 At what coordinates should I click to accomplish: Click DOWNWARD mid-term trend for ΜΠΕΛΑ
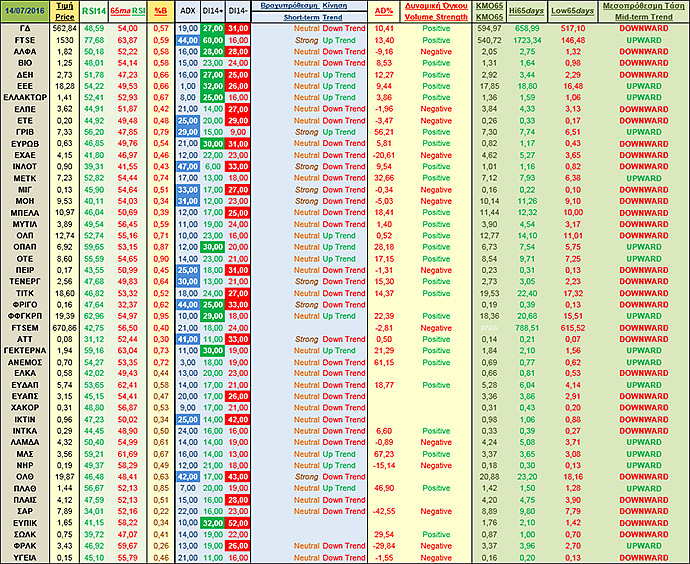[644, 213]
